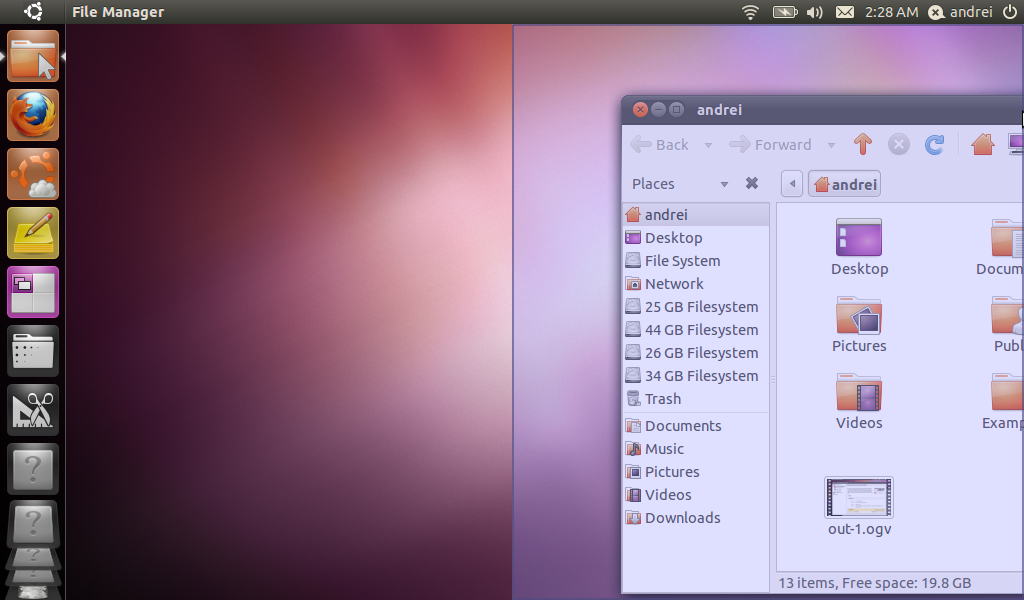Open the battery indicator
The image size is (1024, 600).
[784, 12]
